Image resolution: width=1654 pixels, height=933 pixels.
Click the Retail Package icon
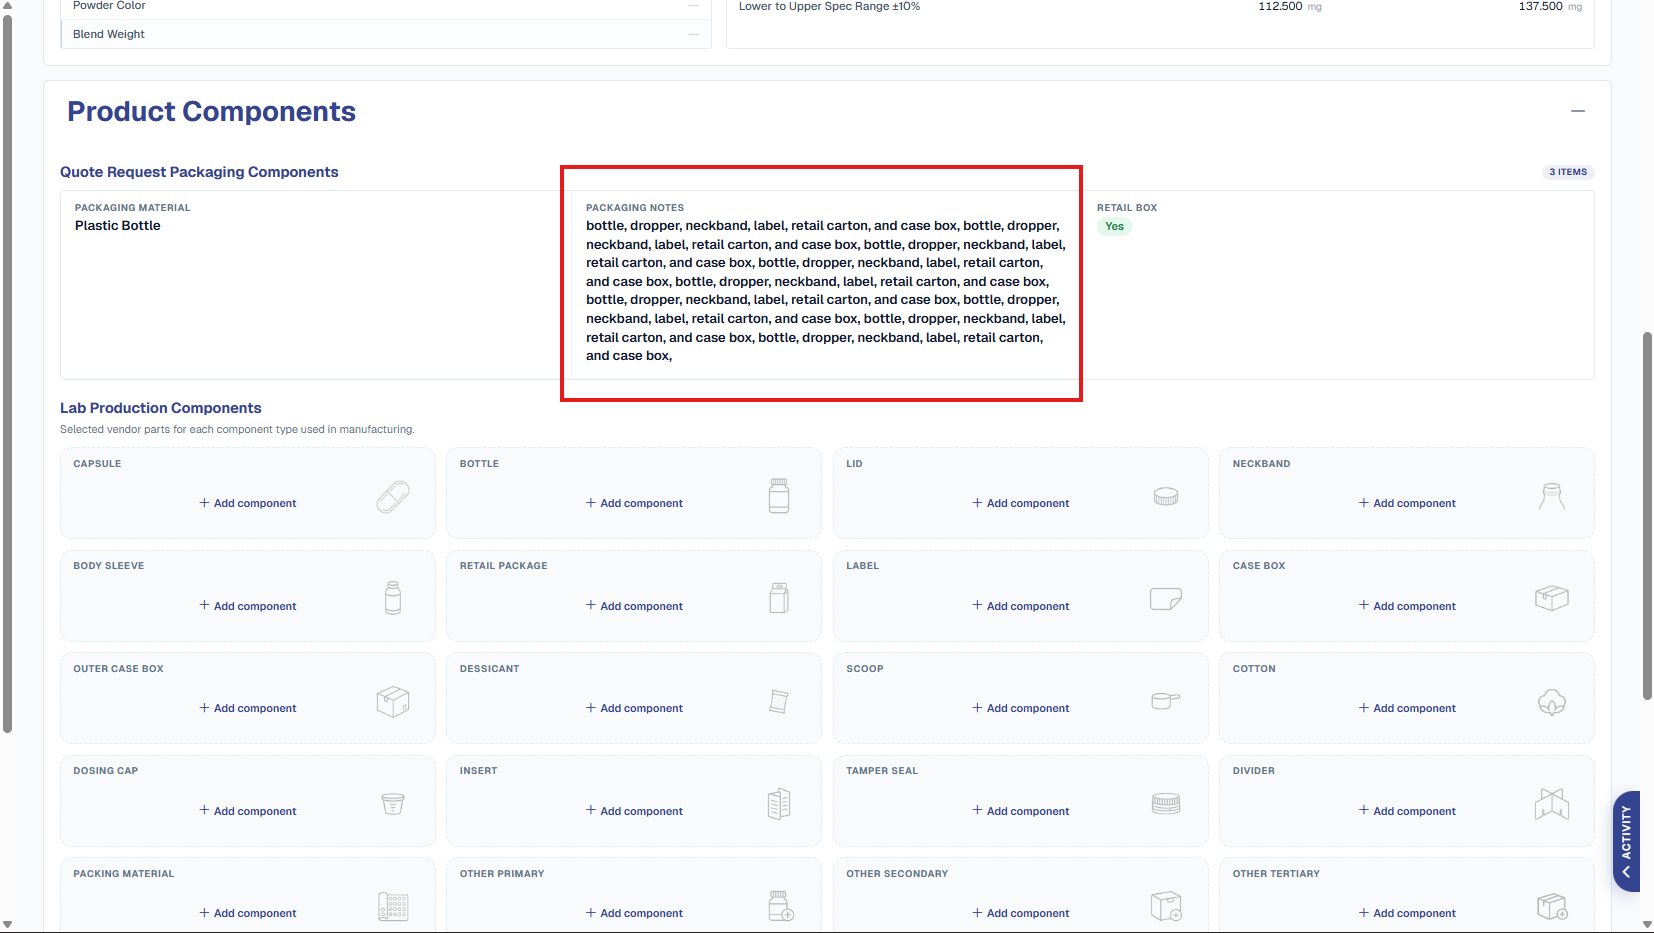pos(779,598)
